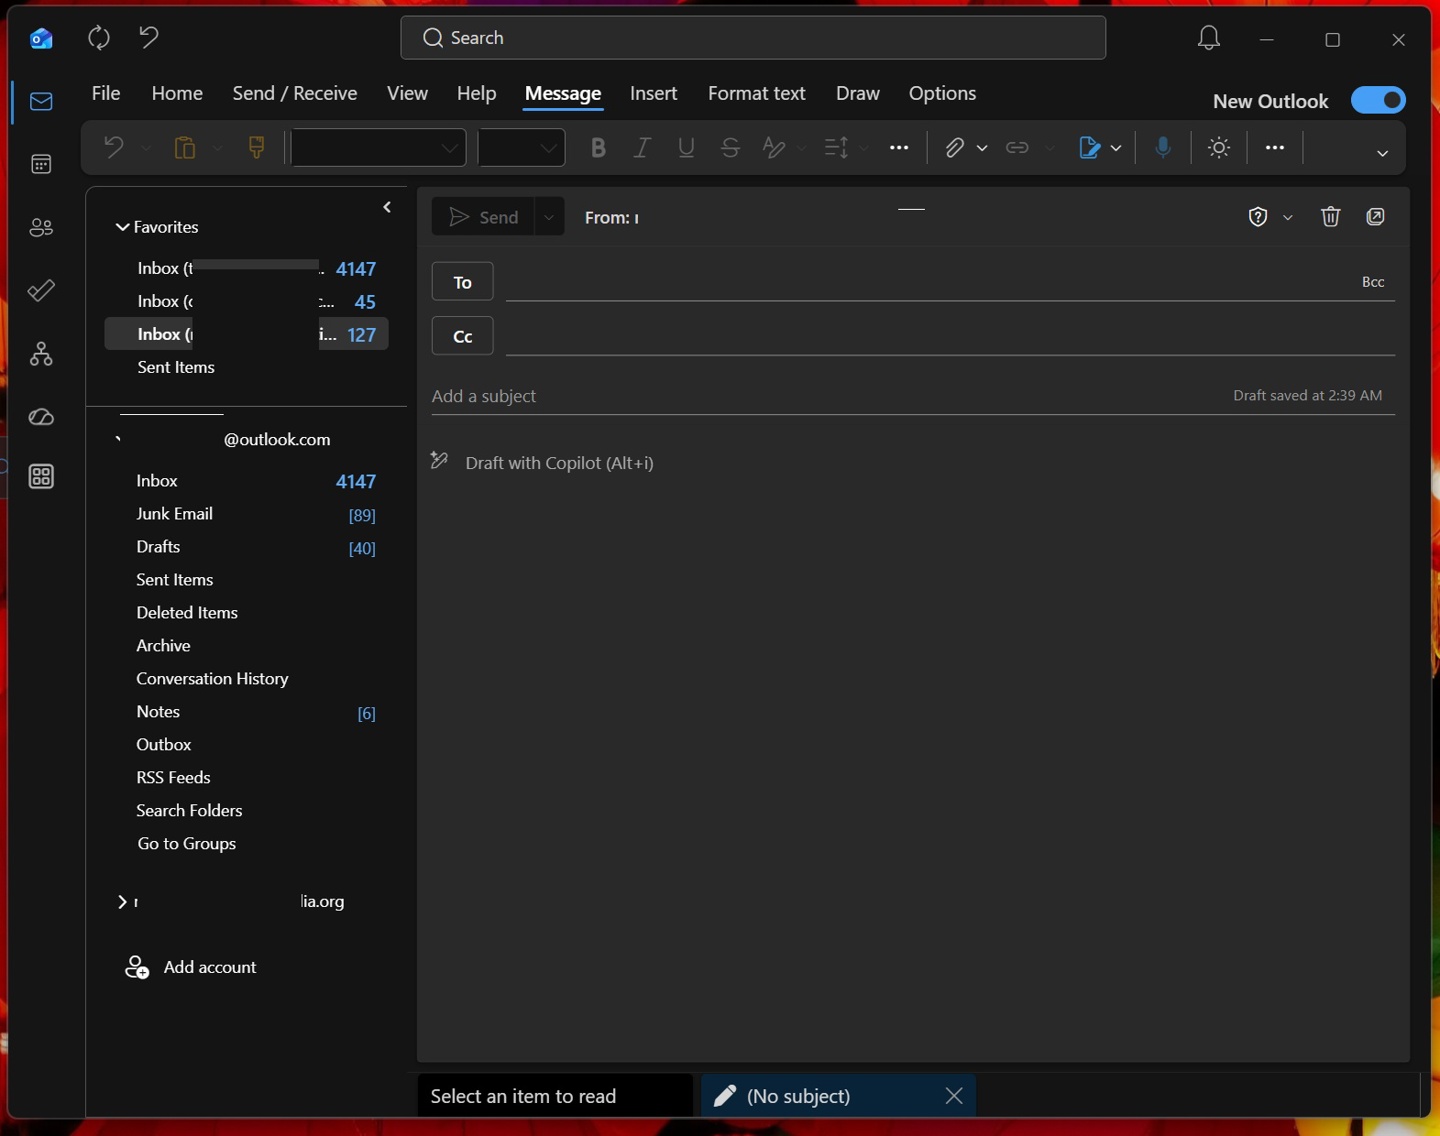Open the Insert tab
This screenshot has width=1440, height=1136.
(x=653, y=93)
